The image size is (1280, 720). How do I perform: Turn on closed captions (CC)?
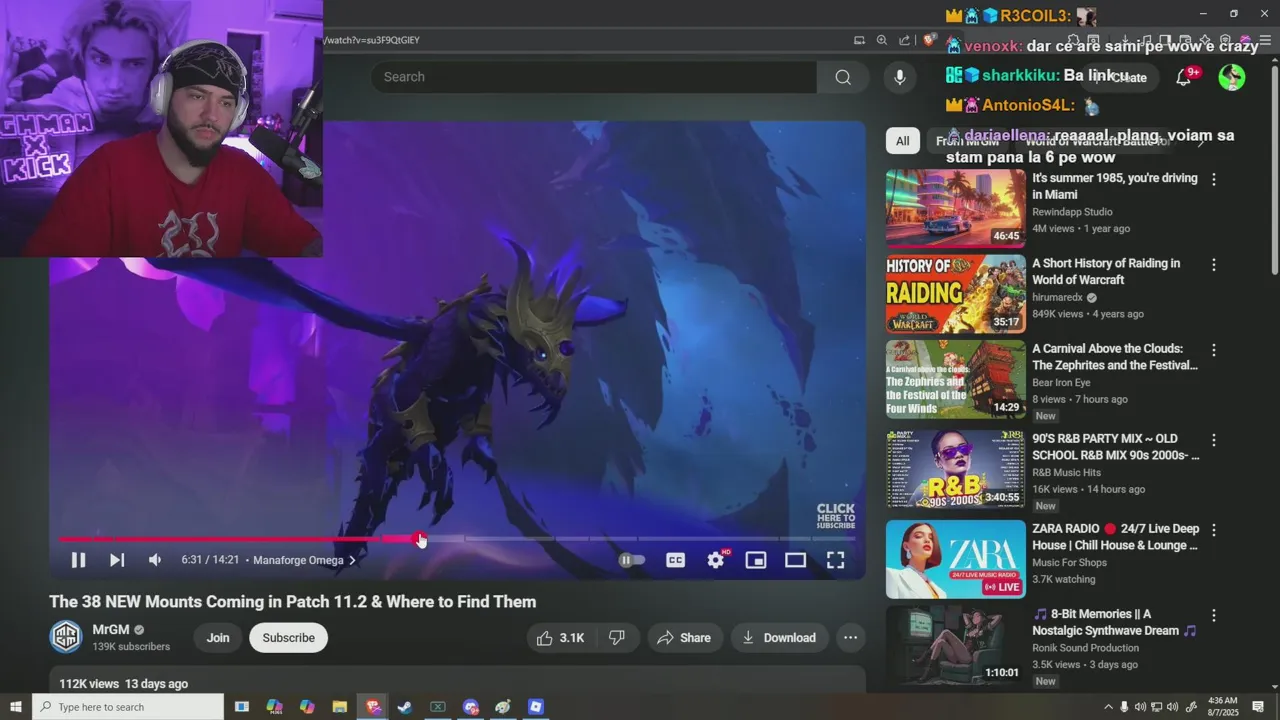(676, 560)
